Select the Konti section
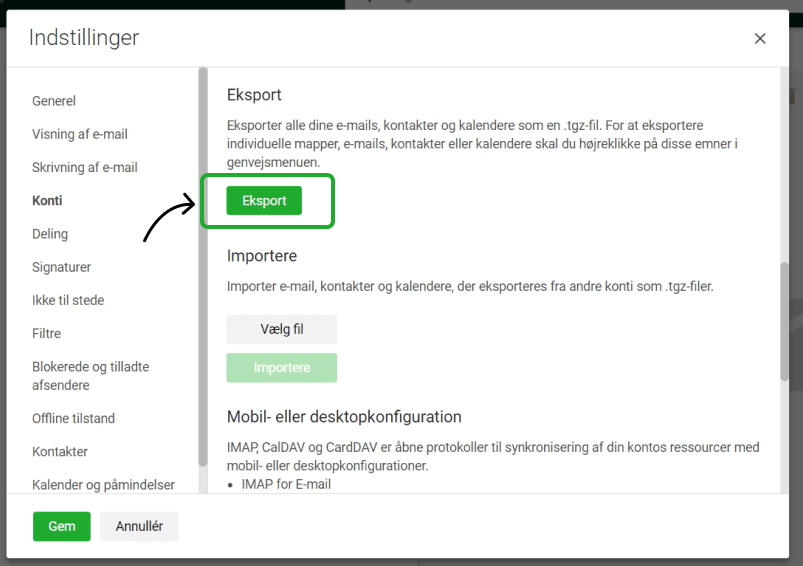 (47, 200)
